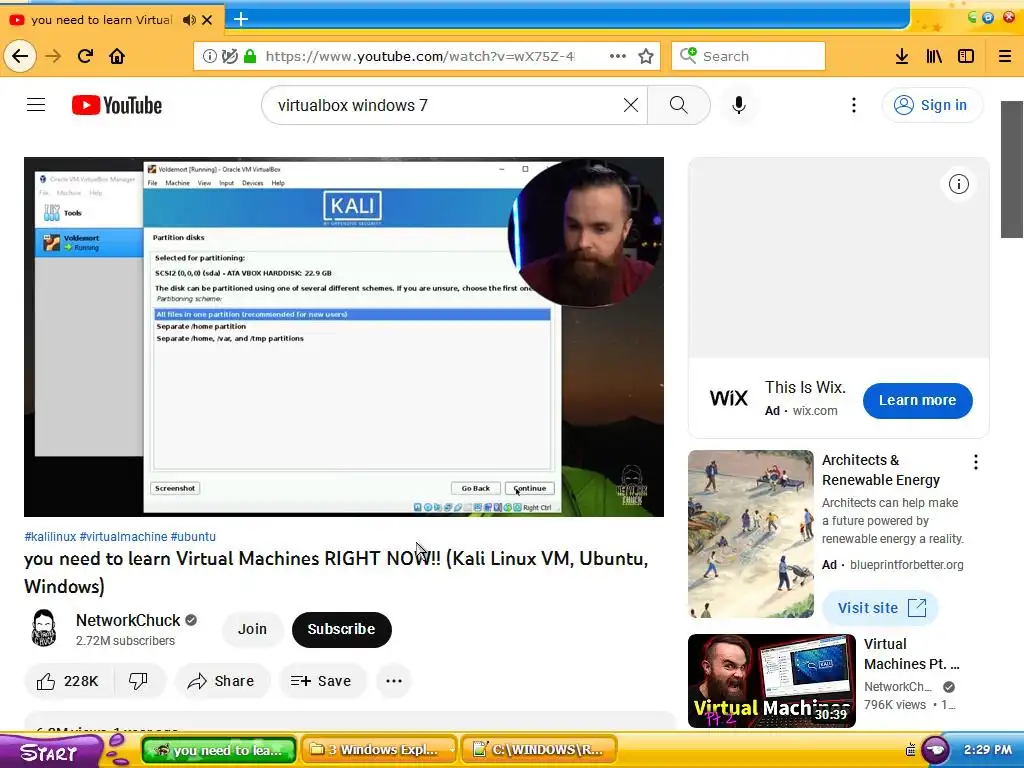
Task: Reload the current page
Action: point(85,56)
